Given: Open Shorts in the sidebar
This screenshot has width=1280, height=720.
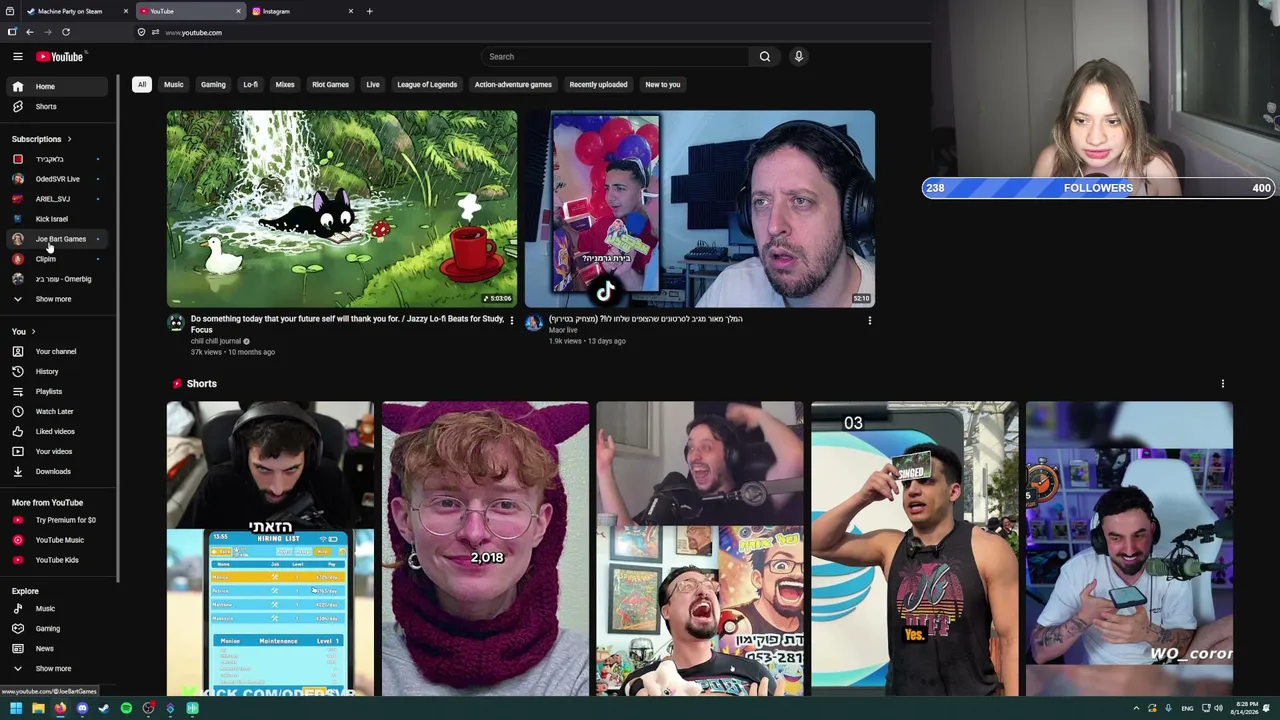Looking at the screenshot, I should [56, 106].
